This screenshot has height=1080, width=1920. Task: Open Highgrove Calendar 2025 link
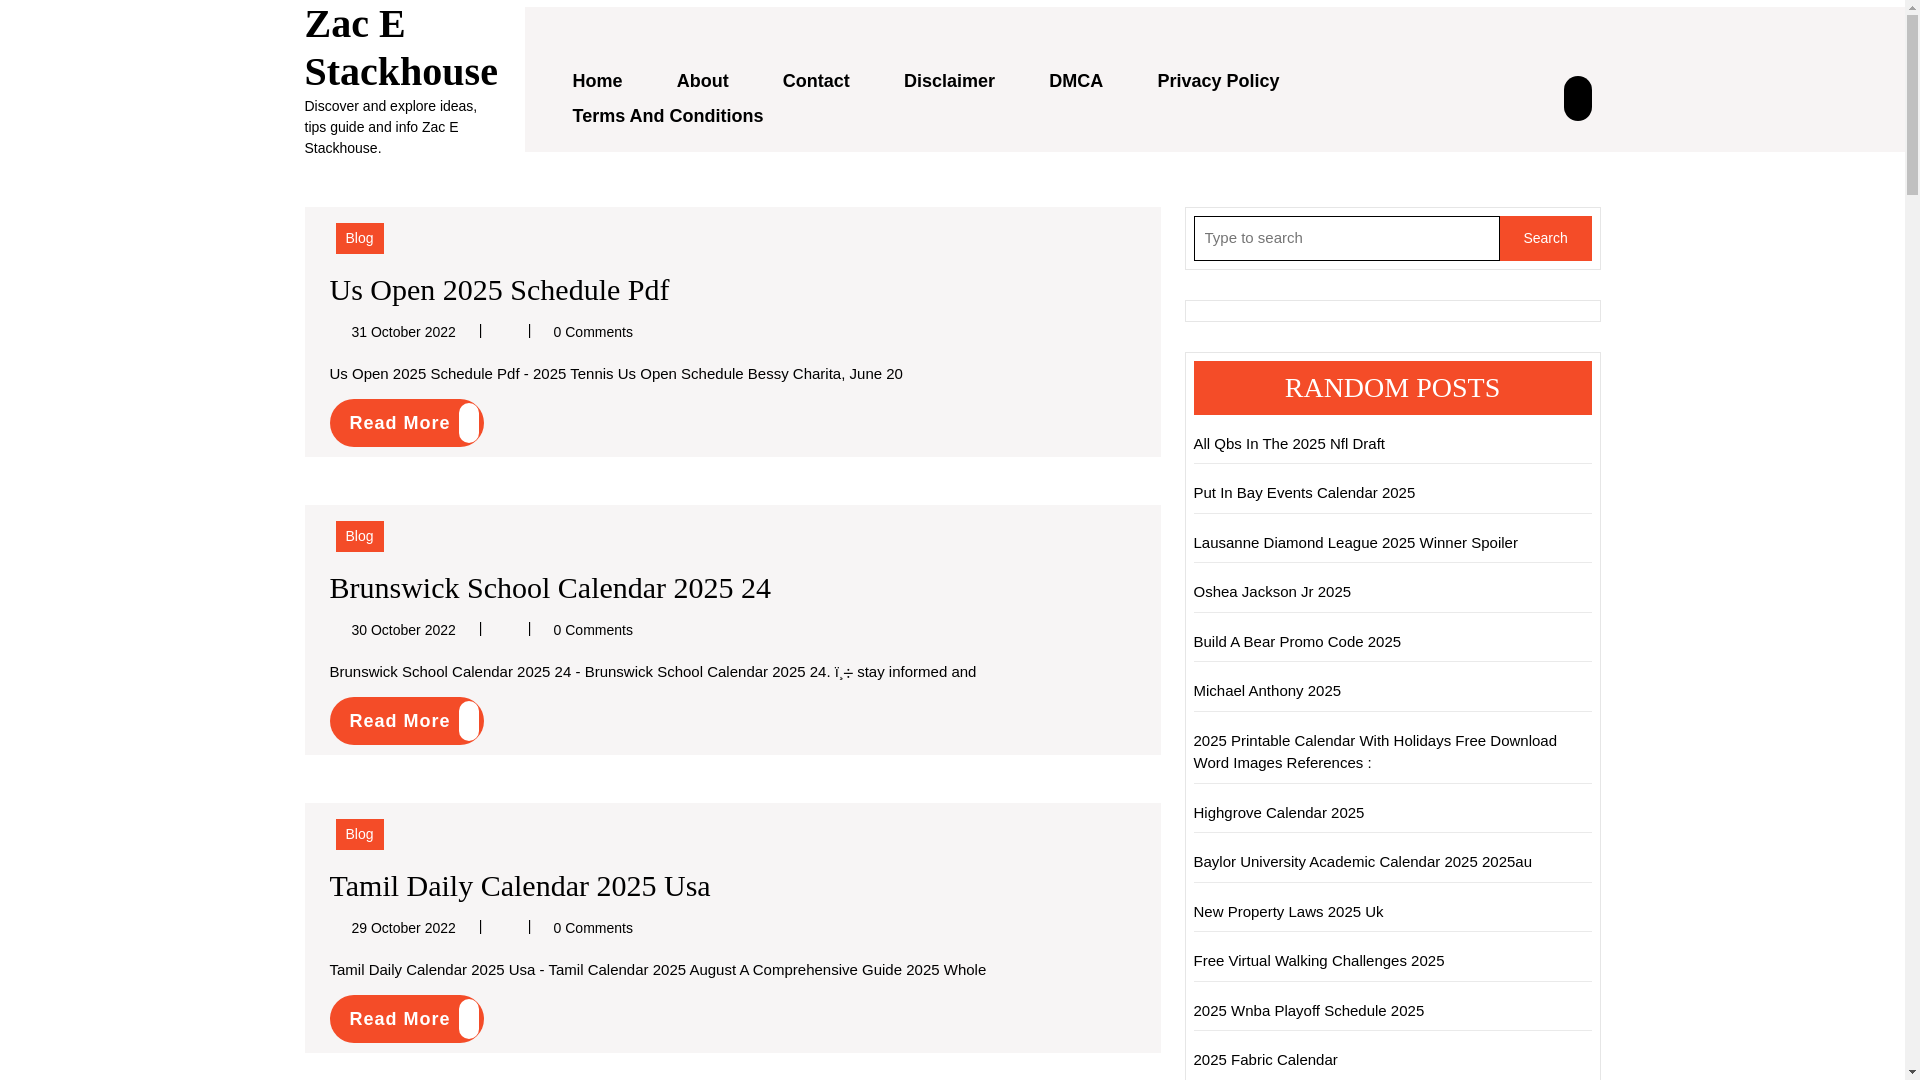point(1278,812)
